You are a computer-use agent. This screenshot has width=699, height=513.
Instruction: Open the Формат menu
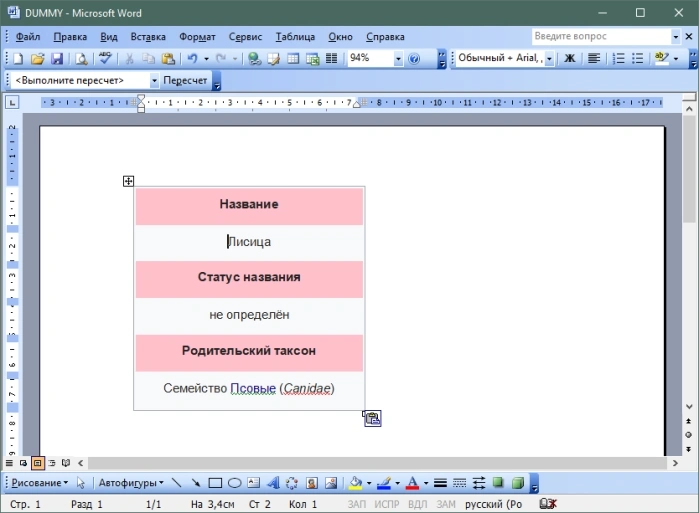tap(197, 37)
